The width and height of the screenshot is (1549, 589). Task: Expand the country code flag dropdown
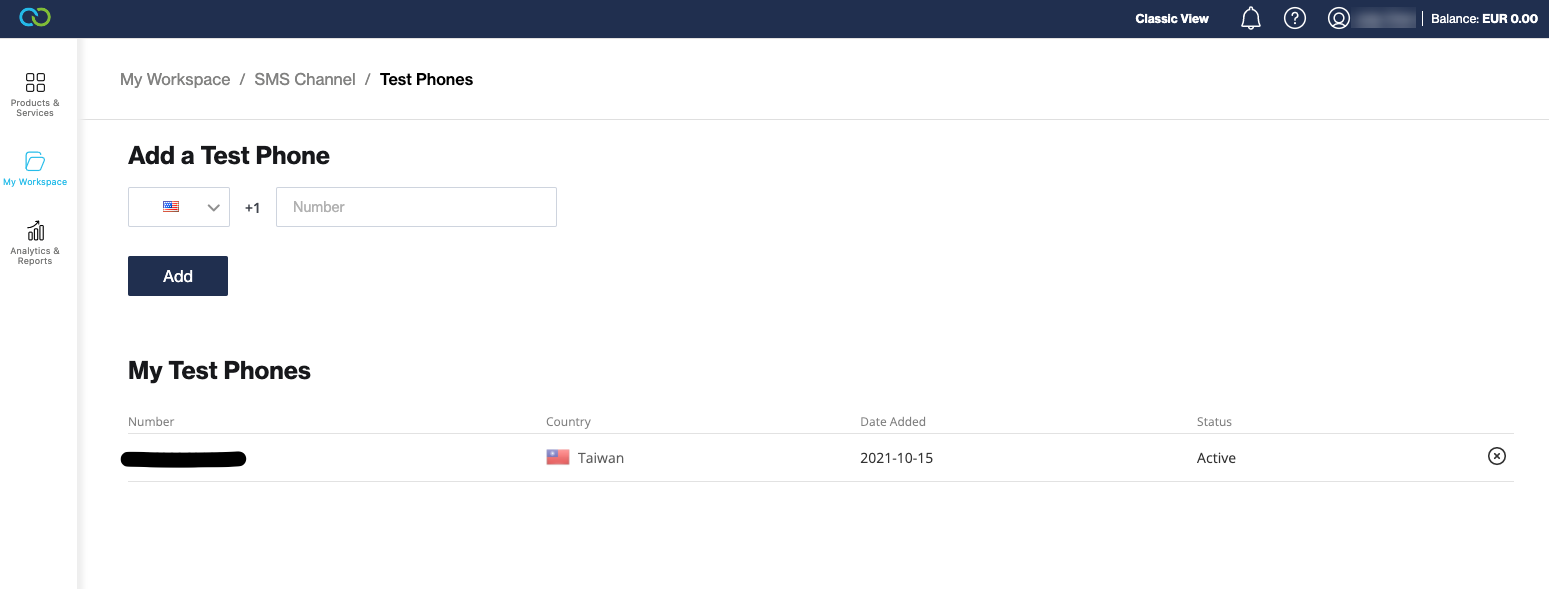[179, 207]
